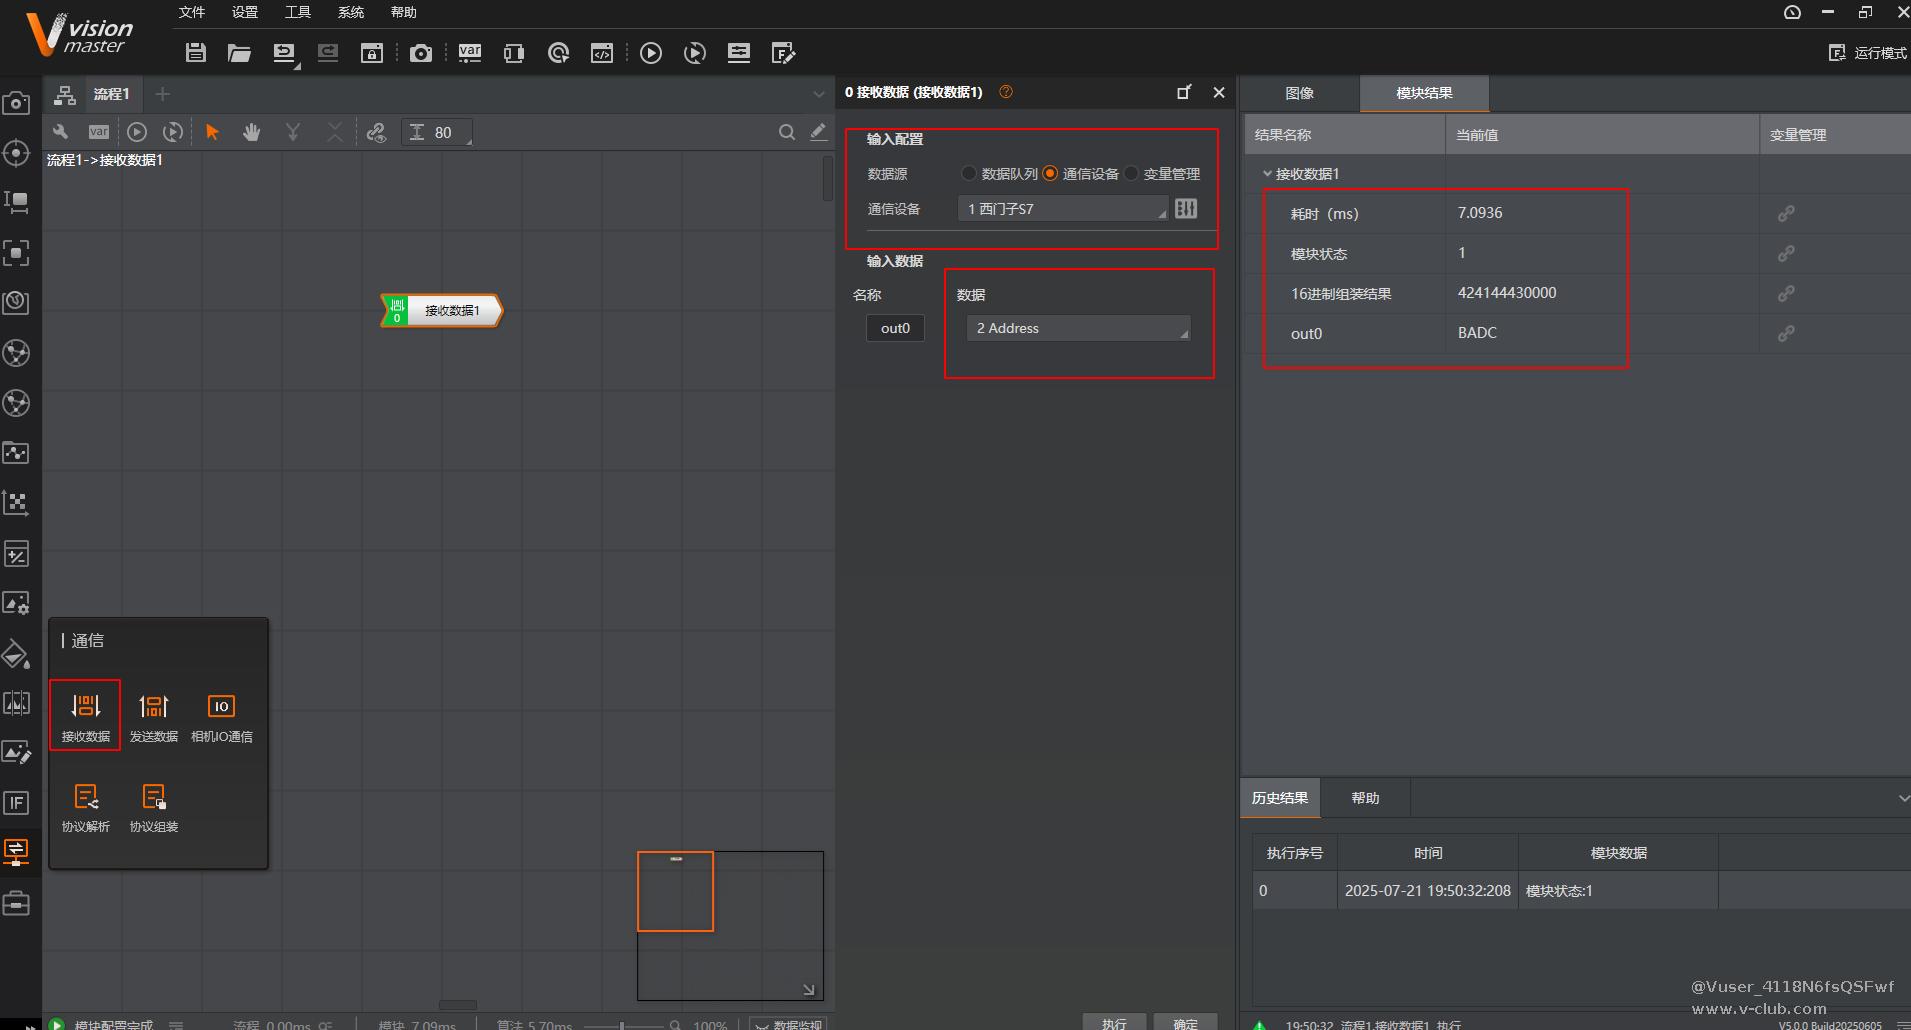The height and width of the screenshot is (1030, 1911).
Task: Link 16进制组装结果 to variable
Action: [x=1786, y=293]
